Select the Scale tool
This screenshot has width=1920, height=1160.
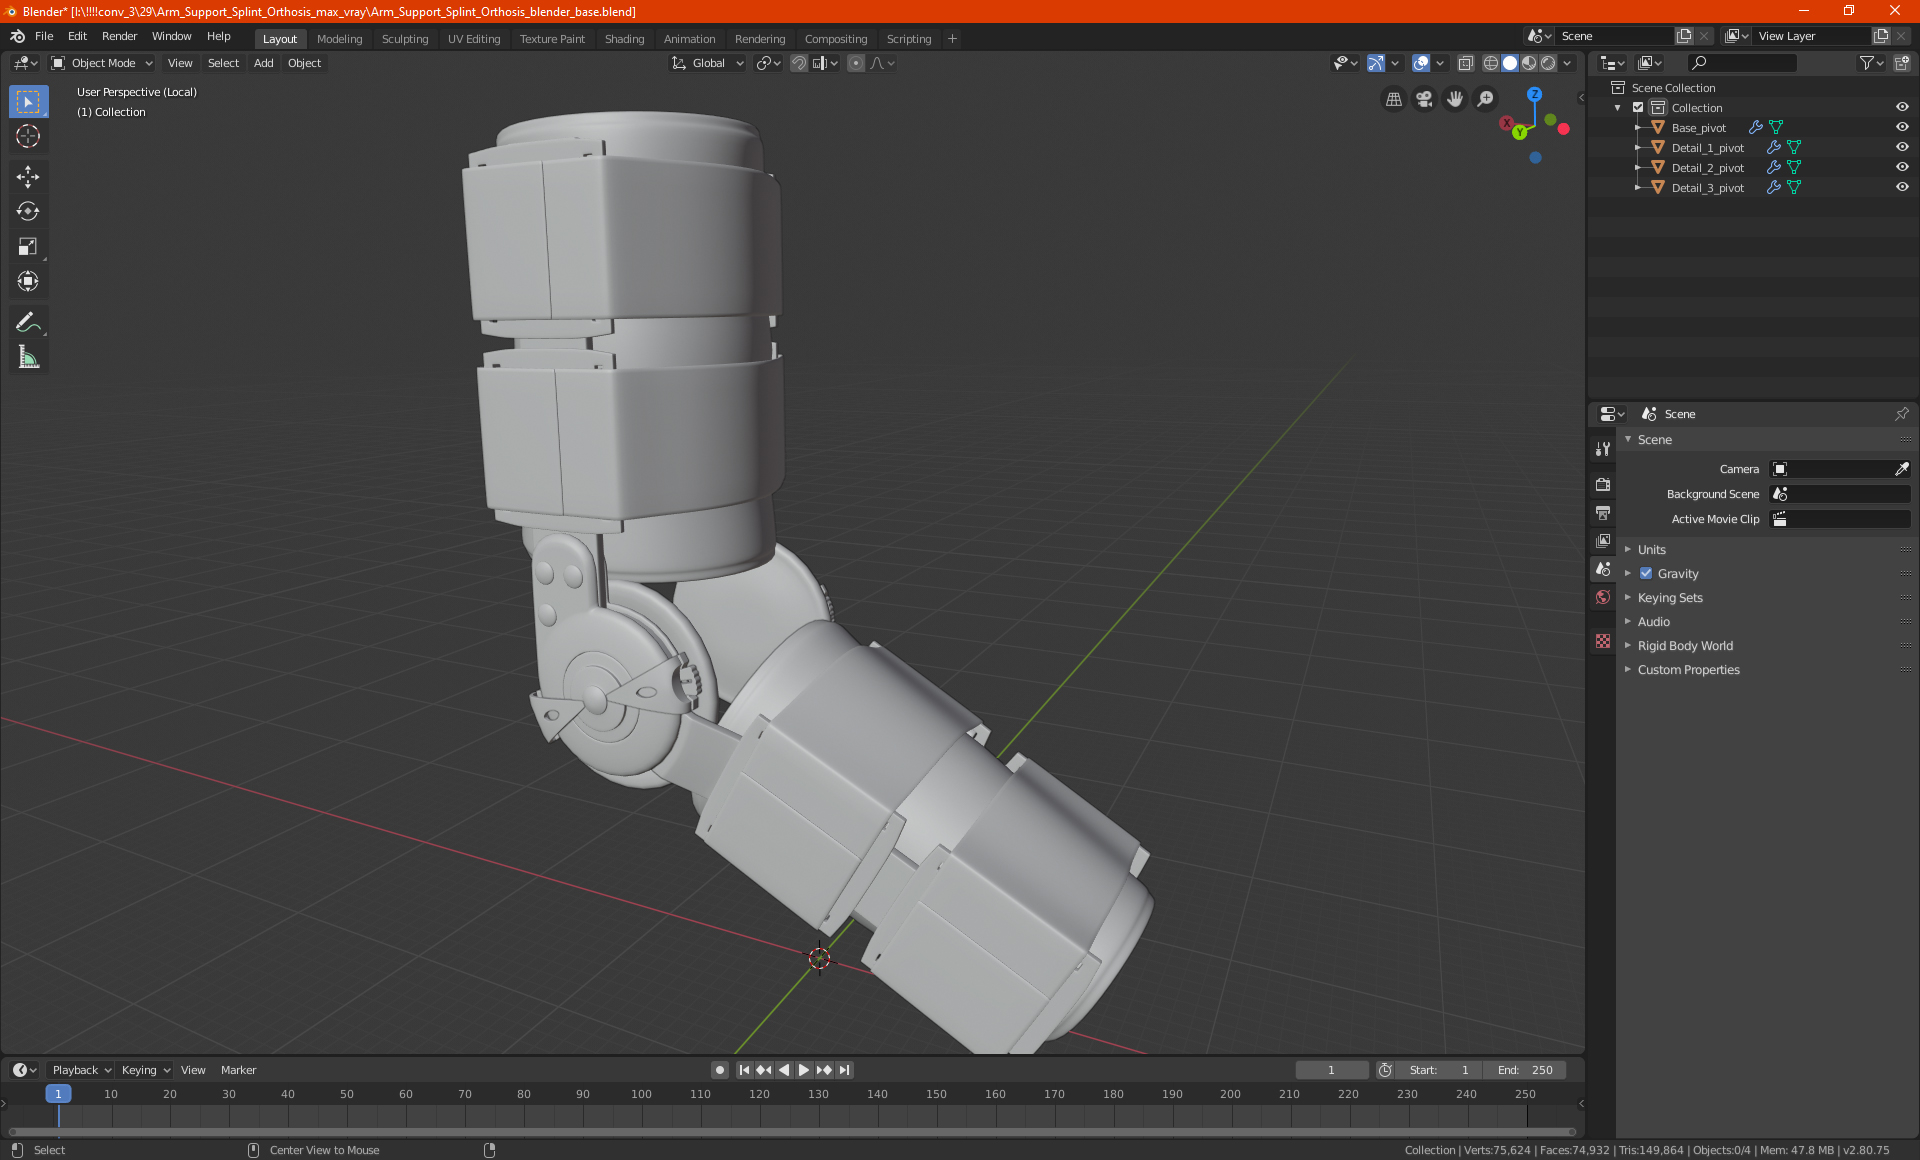click(x=28, y=247)
